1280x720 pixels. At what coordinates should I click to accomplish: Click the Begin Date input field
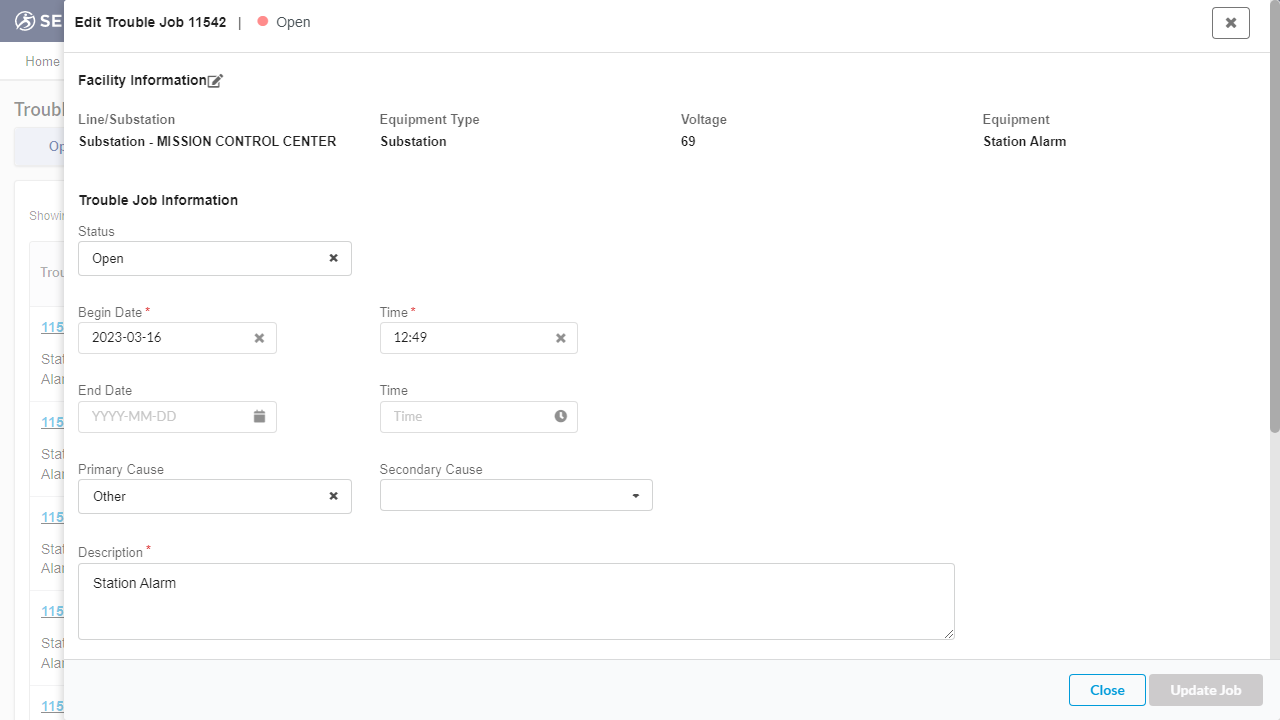165,338
